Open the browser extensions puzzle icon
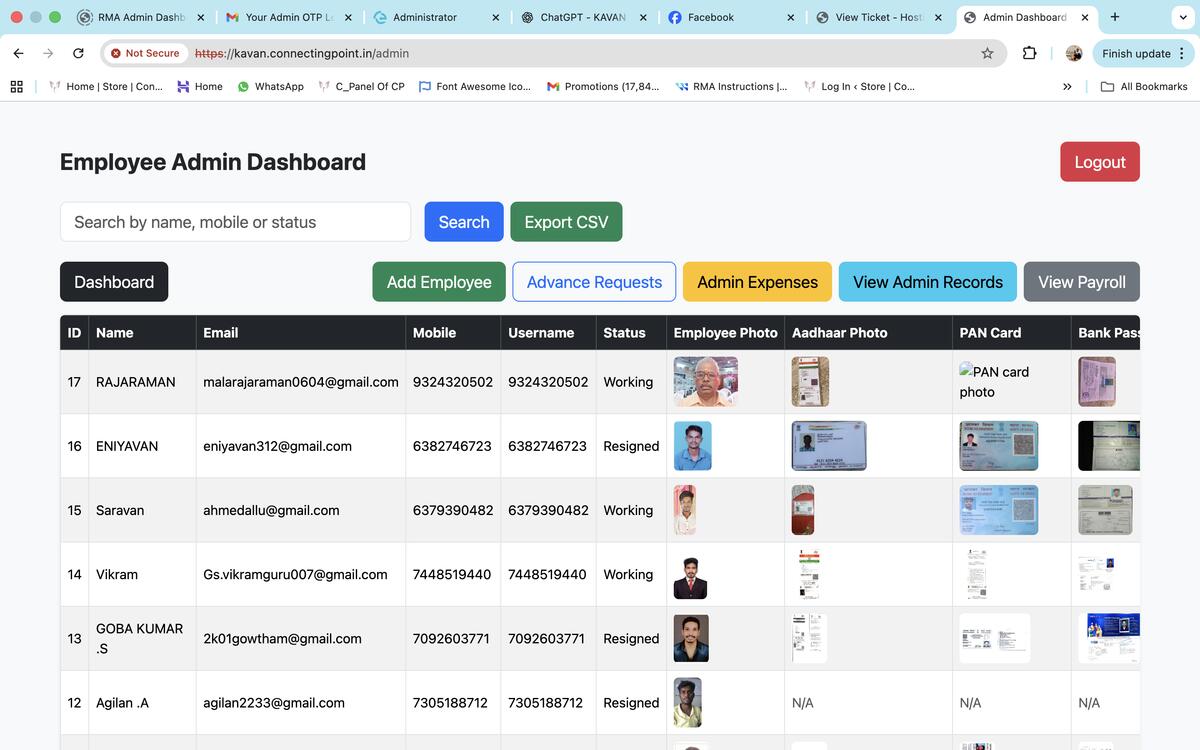 (1029, 53)
